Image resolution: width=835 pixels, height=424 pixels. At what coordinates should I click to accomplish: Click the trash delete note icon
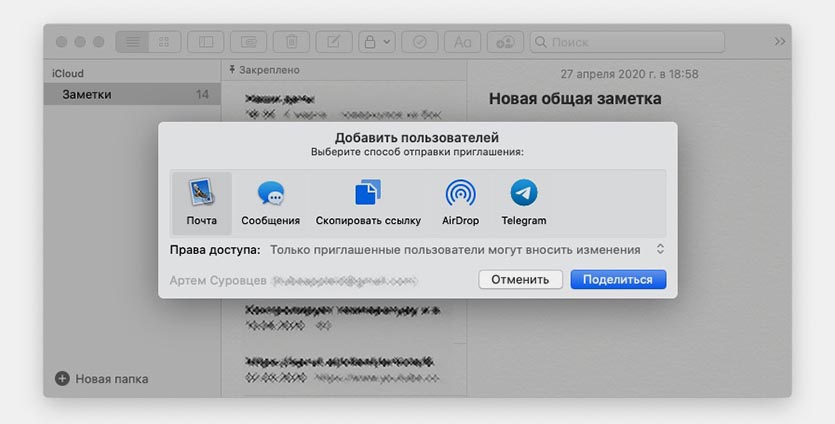291,42
